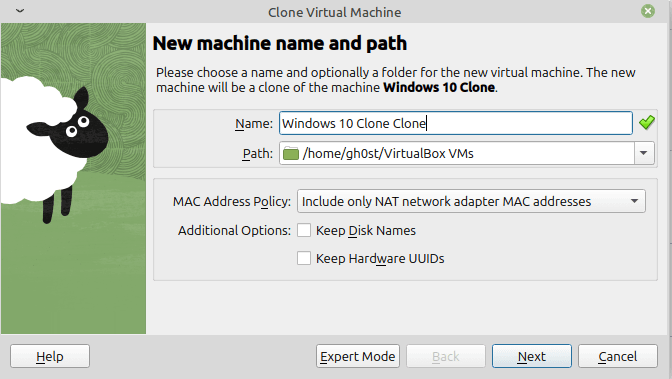
Task: Enable the Keep Hardware UUIDs checkbox
Action: [304, 258]
